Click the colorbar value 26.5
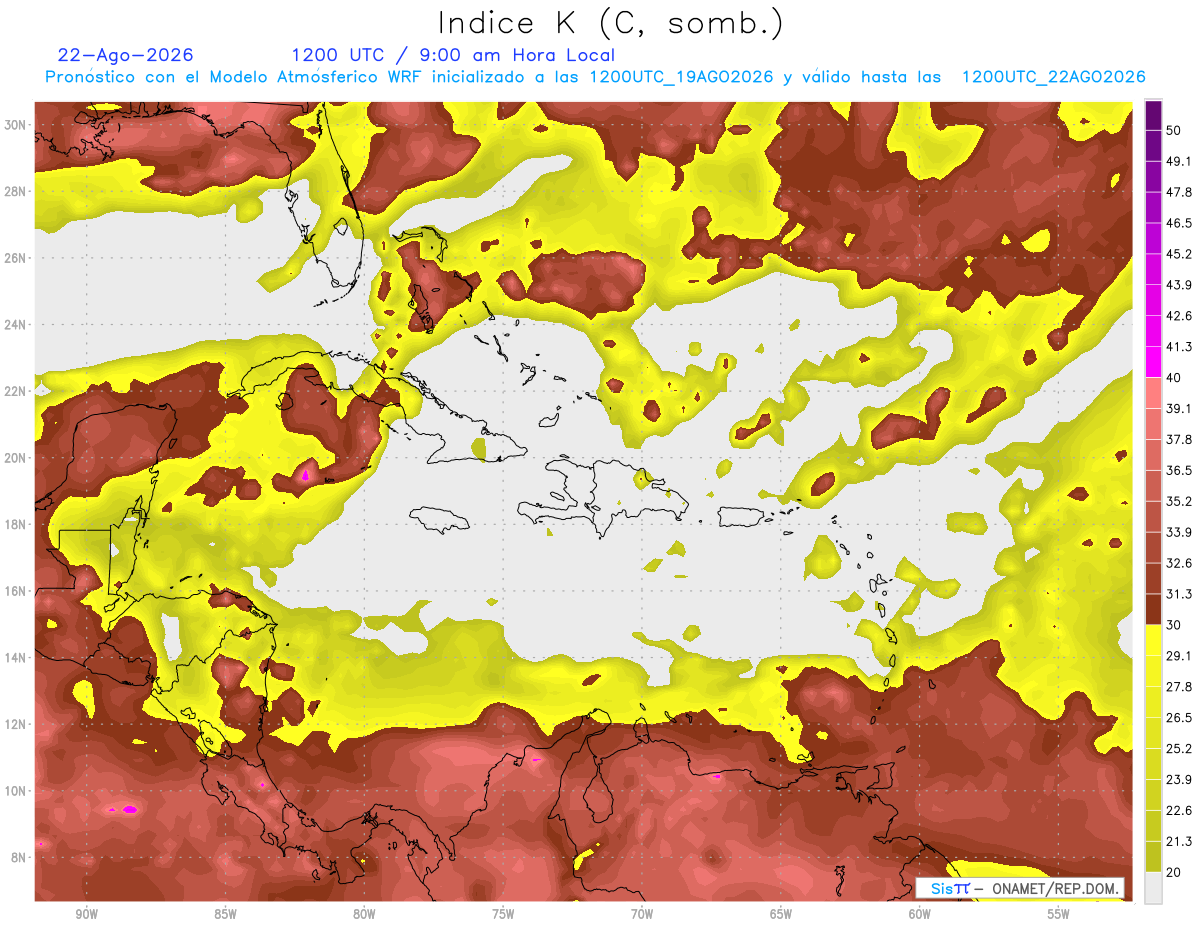Viewport: 1200px width, 927px height. [1178, 718]
